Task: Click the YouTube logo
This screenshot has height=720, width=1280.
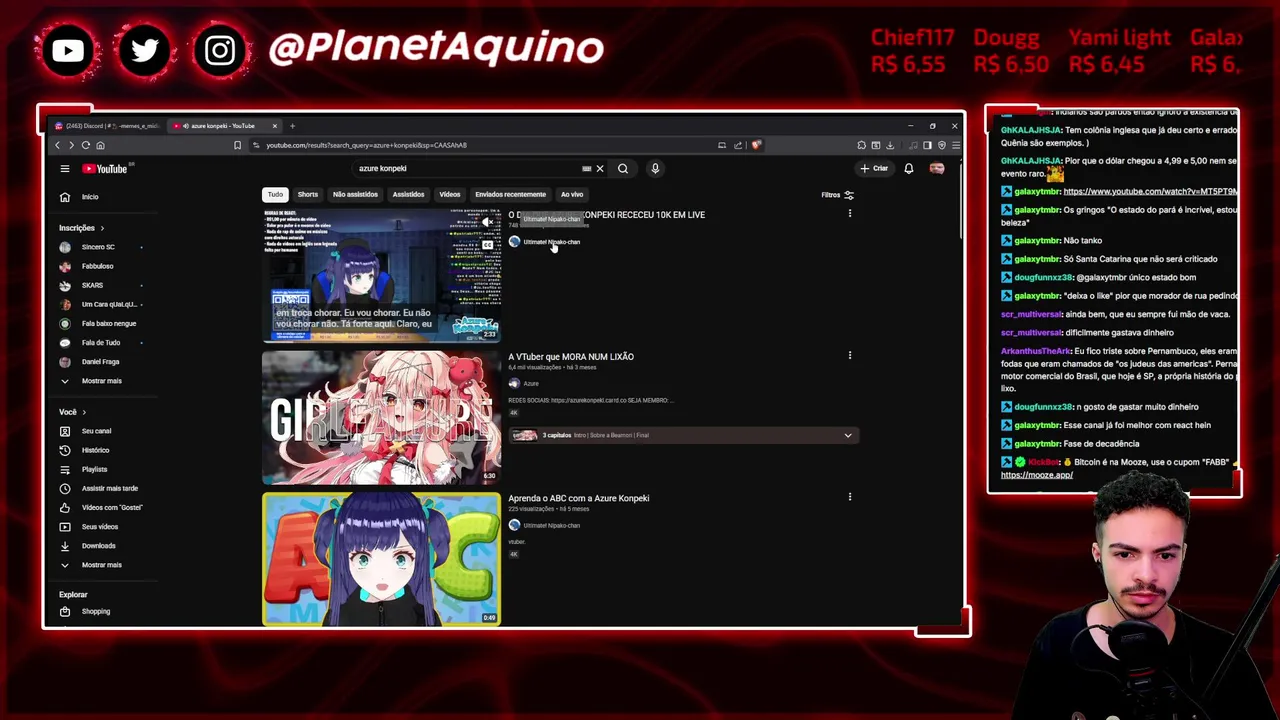Action: [x=105, y=169]
